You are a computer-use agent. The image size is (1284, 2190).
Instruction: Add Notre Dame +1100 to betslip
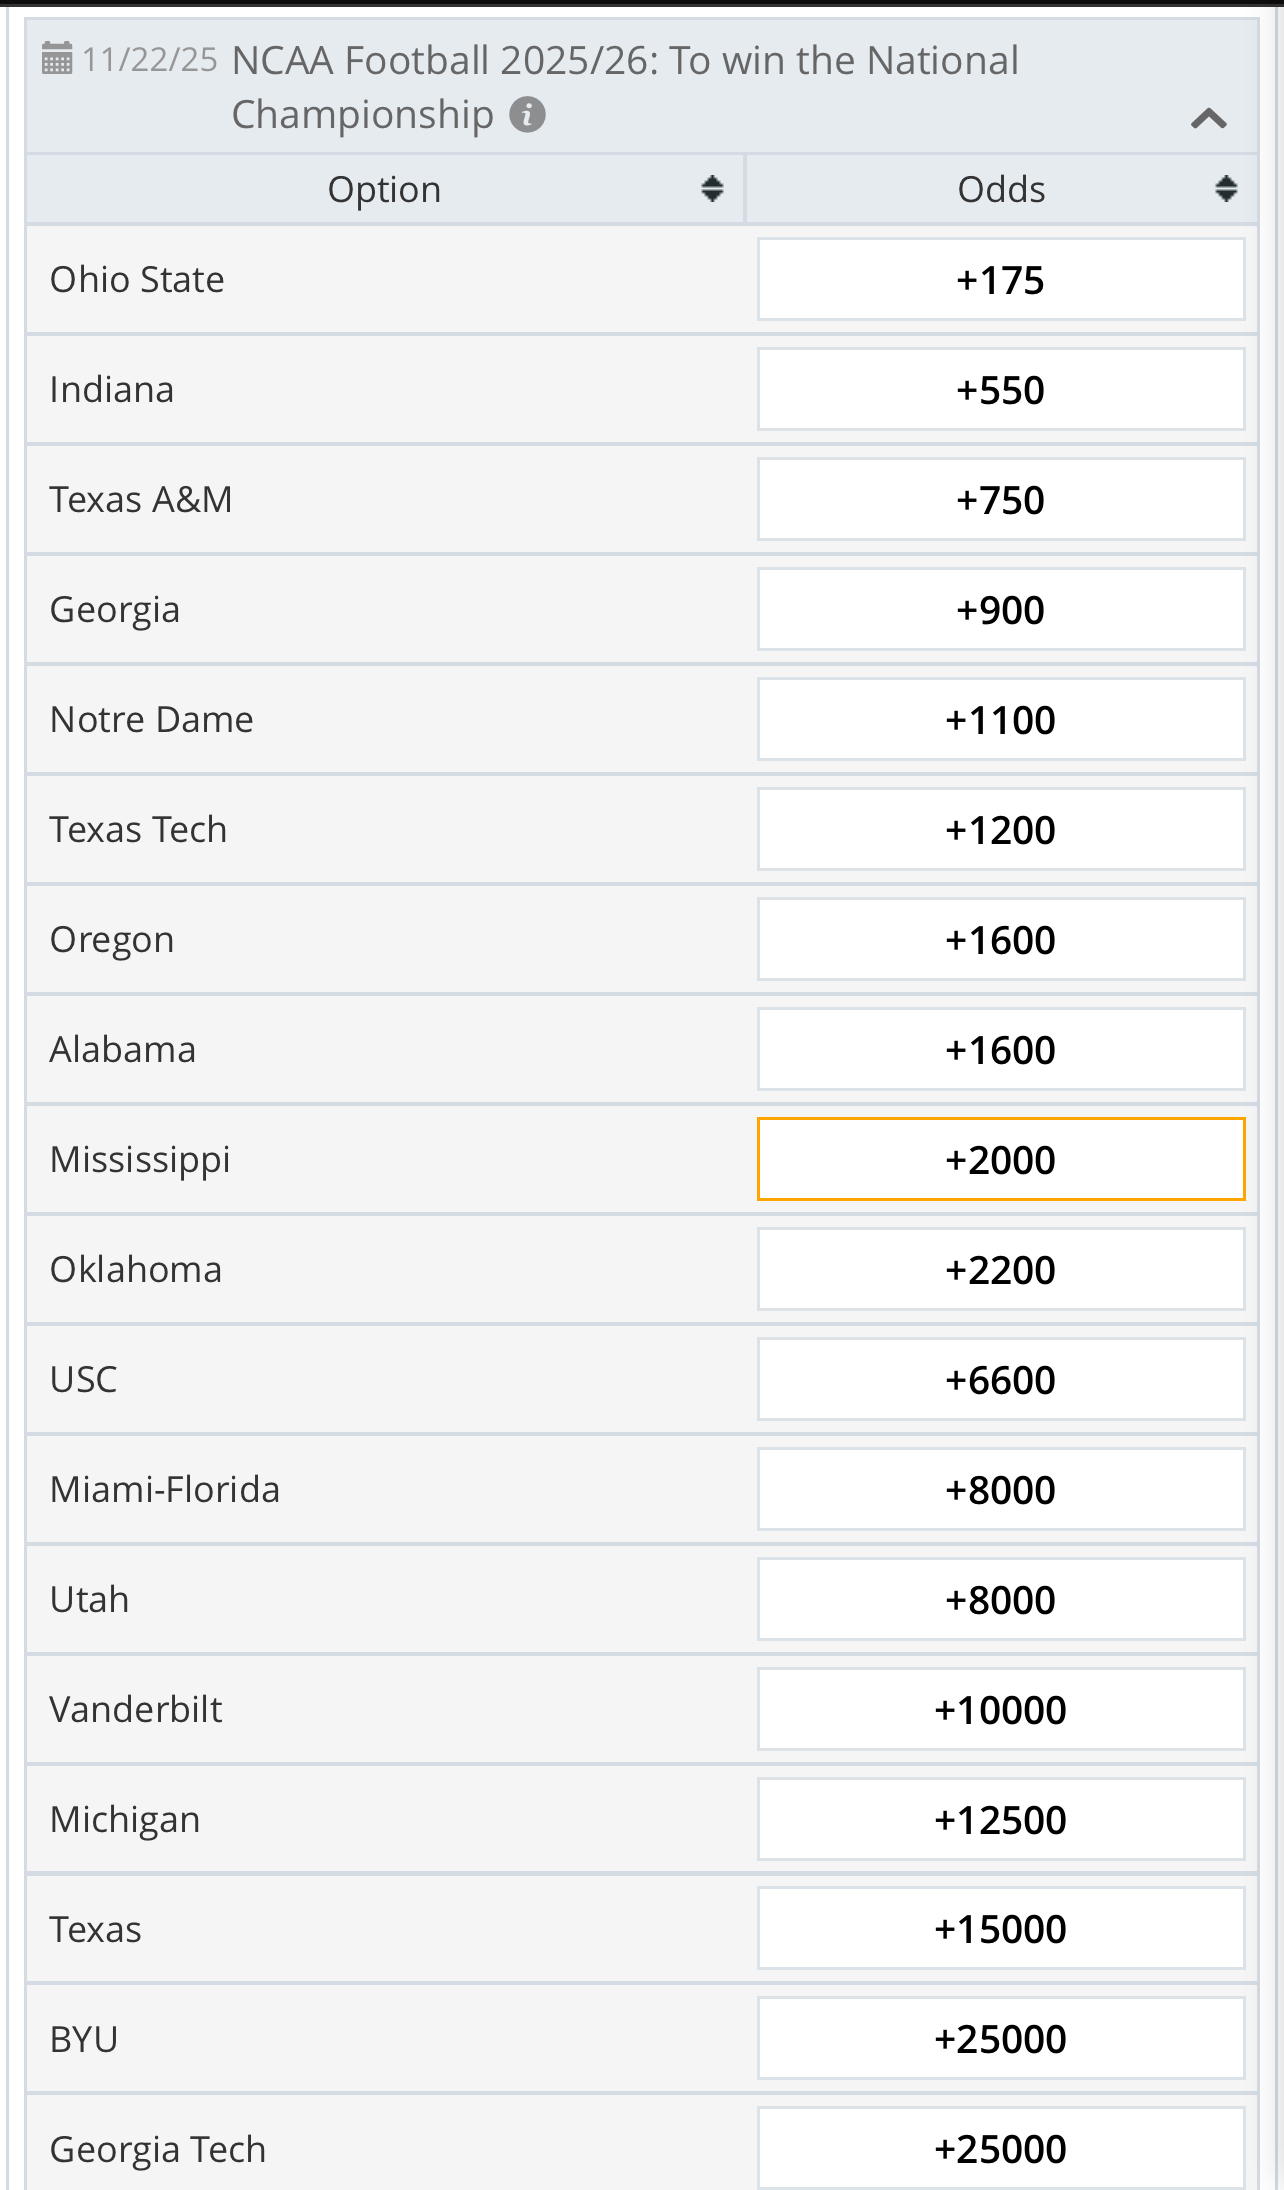[1000, 720]
